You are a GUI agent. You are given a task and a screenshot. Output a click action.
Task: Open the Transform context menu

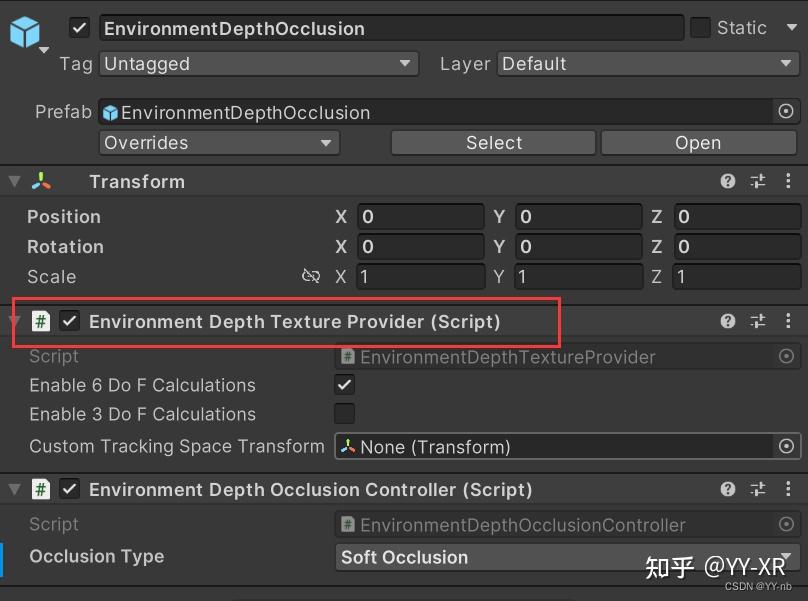(789, 181)
